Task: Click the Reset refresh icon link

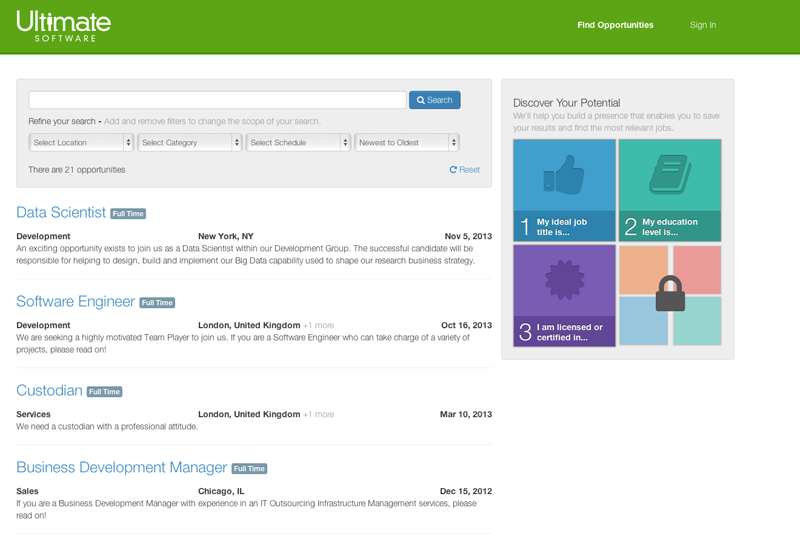Action: 465,170
